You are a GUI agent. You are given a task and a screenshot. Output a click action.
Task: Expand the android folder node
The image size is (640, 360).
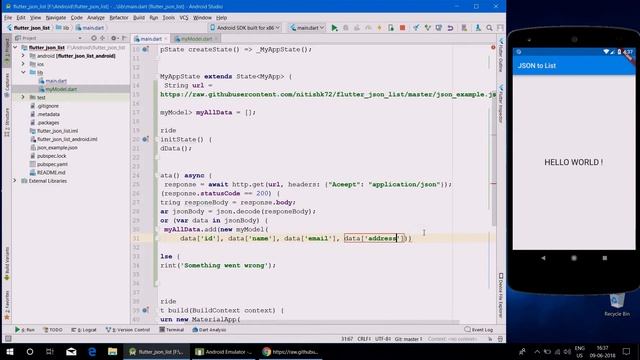23,56
